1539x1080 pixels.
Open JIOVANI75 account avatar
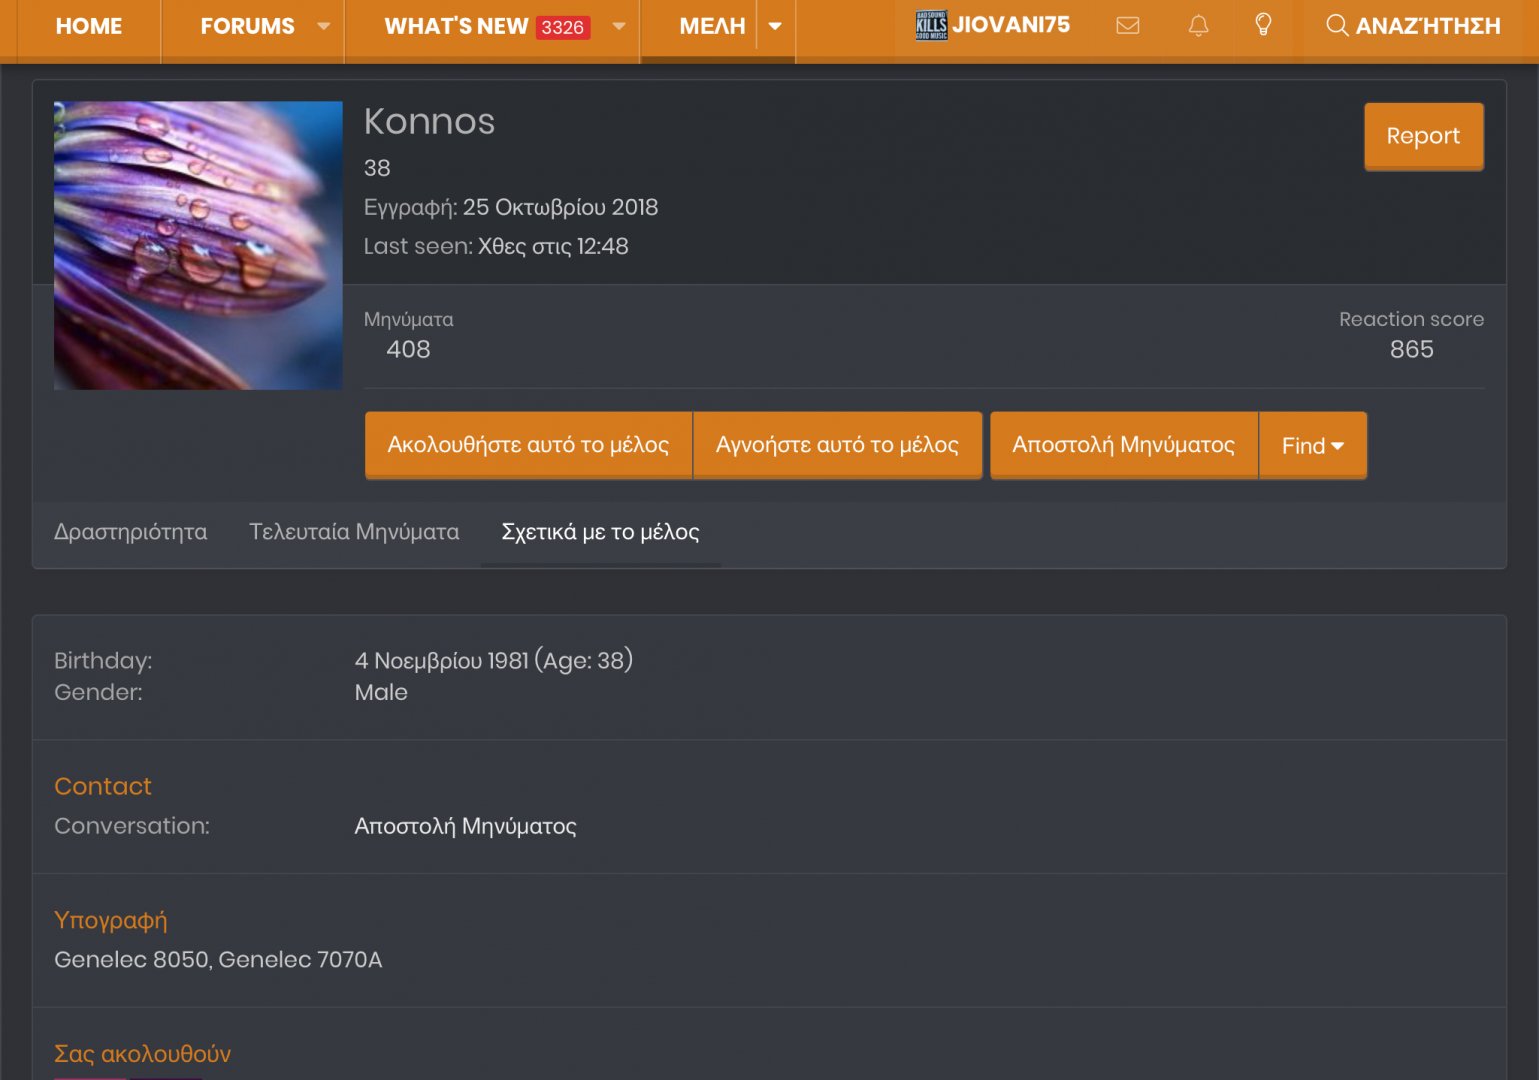tap(931, 25)
